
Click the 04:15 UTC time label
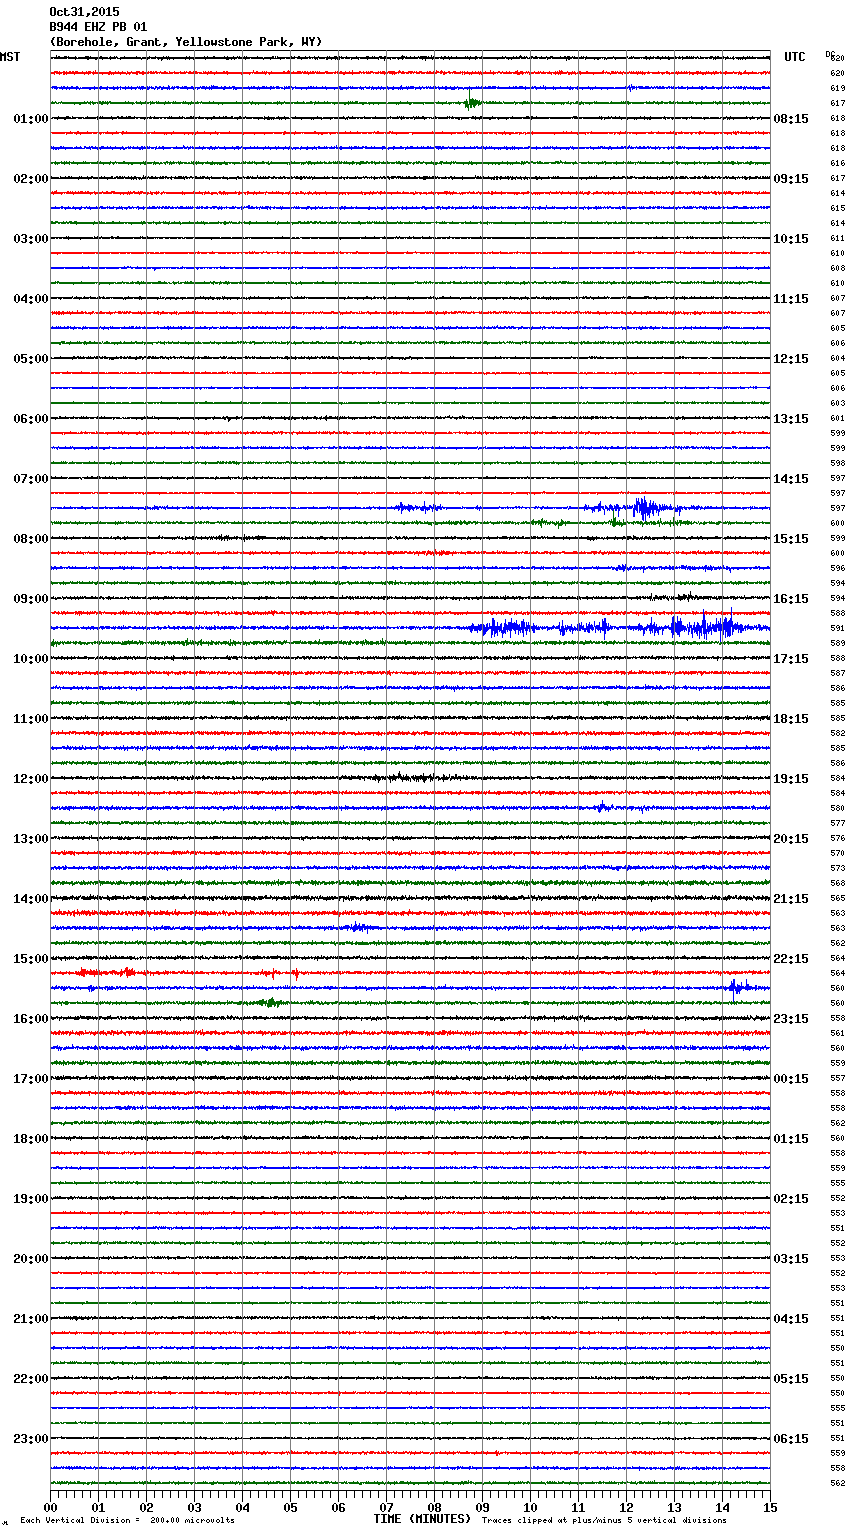click(791, 1319)
